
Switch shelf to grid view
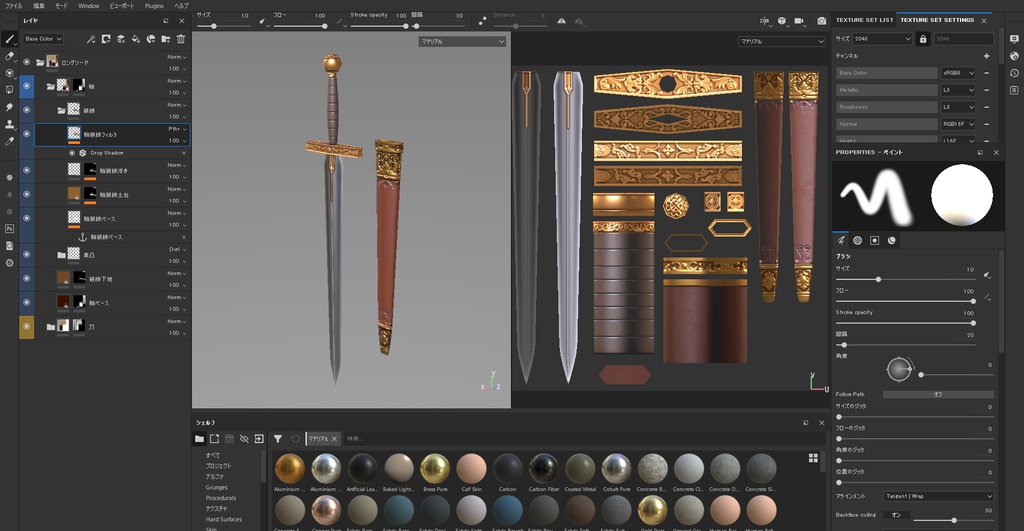click(x=813, y=458)
